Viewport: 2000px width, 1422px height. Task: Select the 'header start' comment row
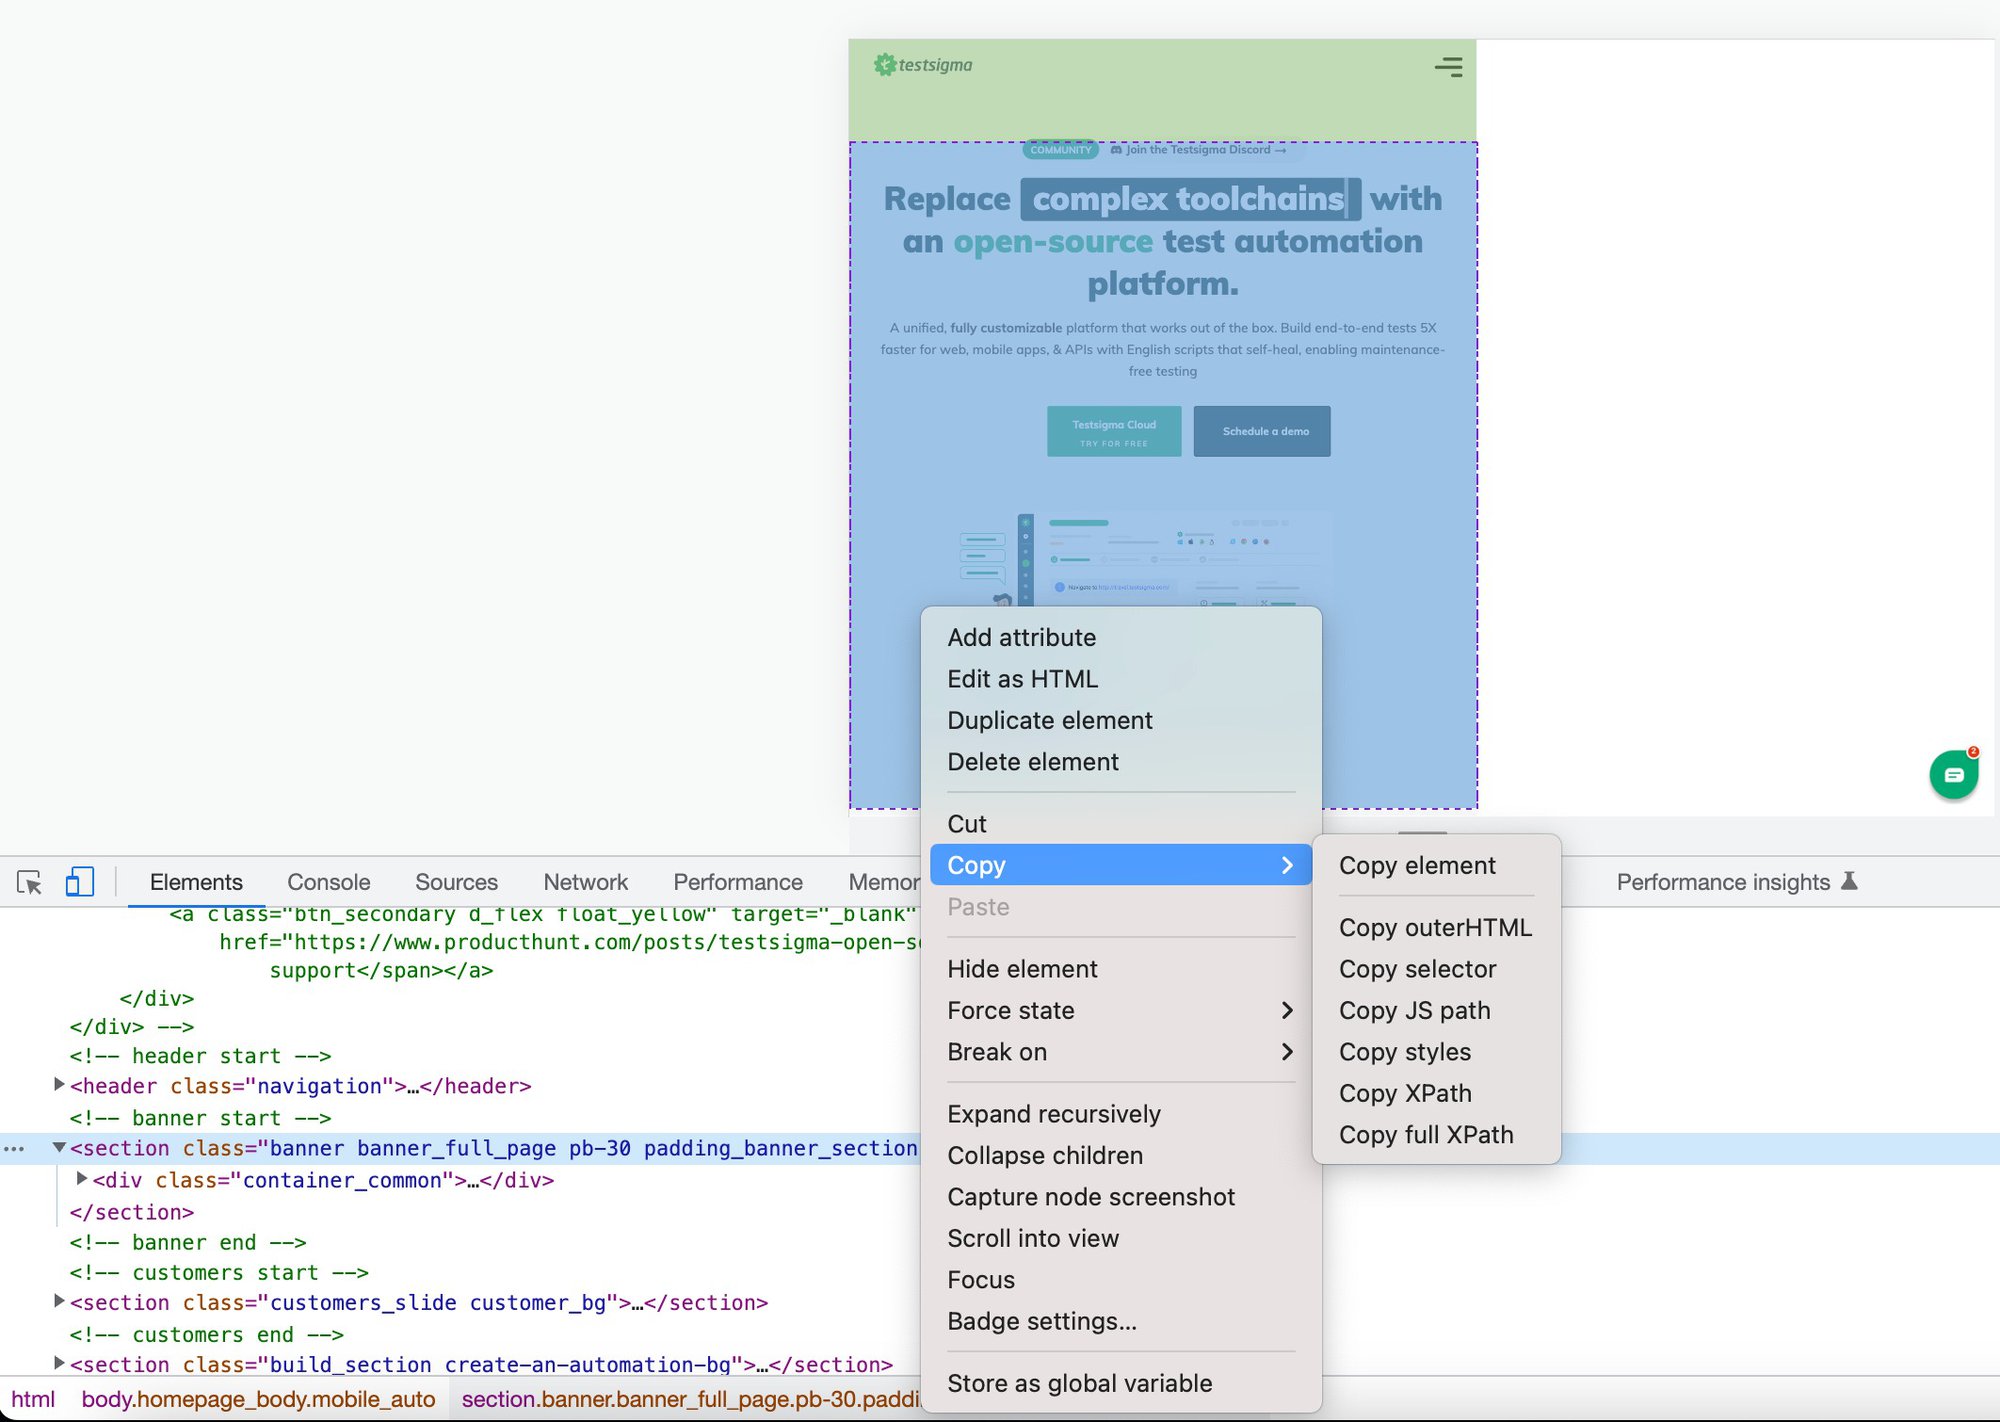click(200, 1056)
